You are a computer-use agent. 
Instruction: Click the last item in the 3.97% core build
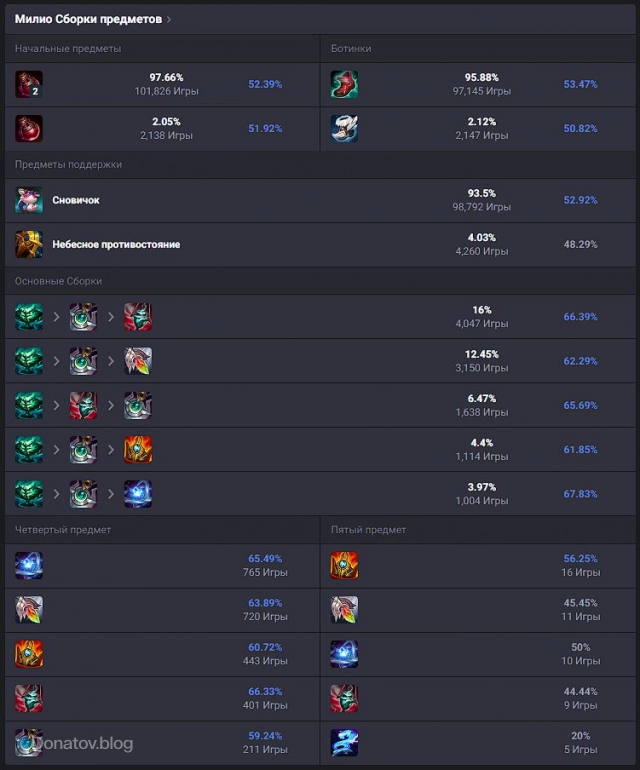[138, 493]
